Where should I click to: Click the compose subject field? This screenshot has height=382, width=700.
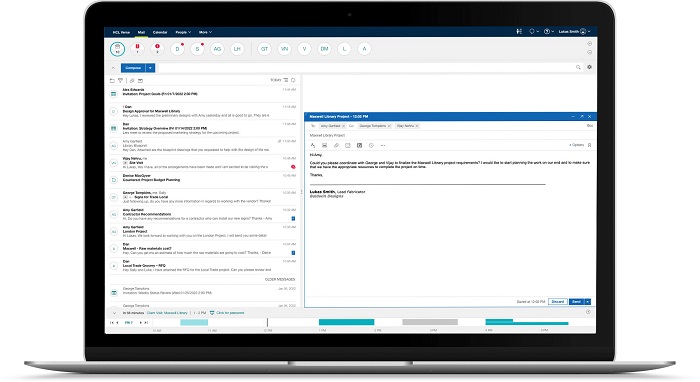click(450, 135)
